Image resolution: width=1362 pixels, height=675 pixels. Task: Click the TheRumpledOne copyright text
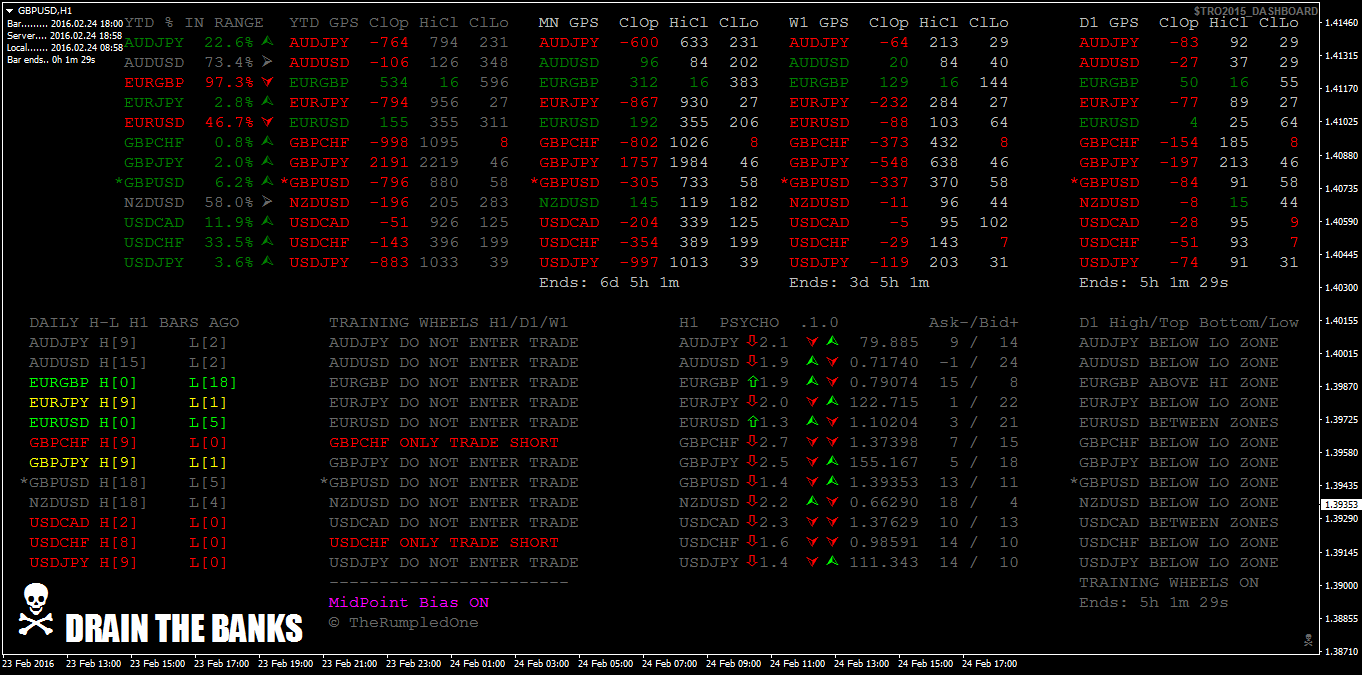coord(403,623)
